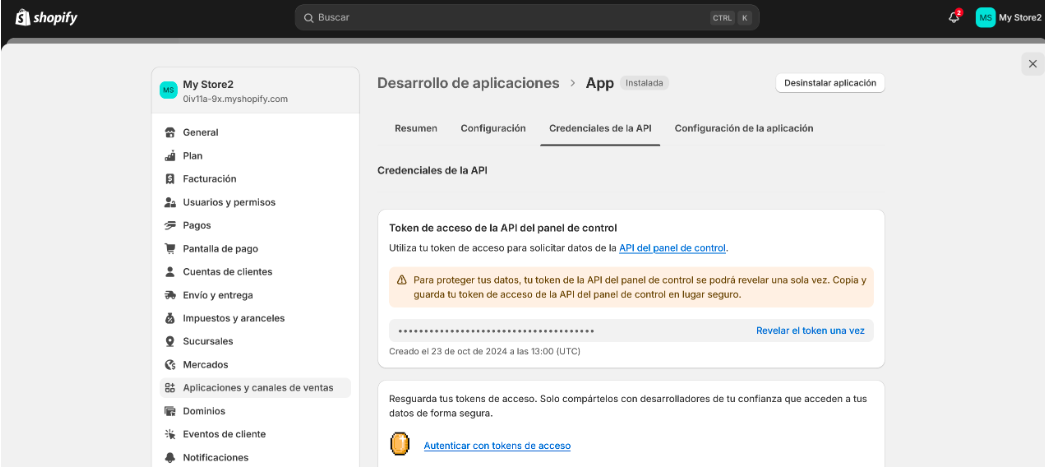Viewport: 1045px width, 468px height.
Task: Open the API del panel de control link
Action: pos(672,248)
